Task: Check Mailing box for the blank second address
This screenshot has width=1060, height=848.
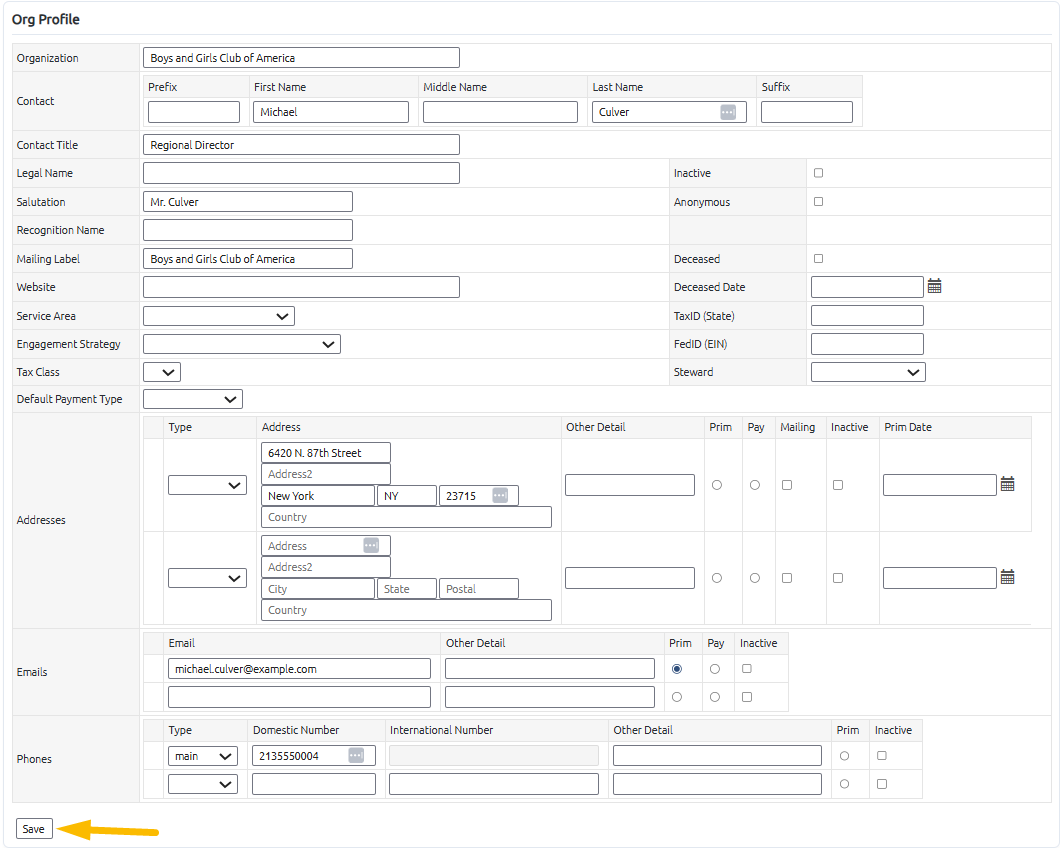Action: click(787, 578)
